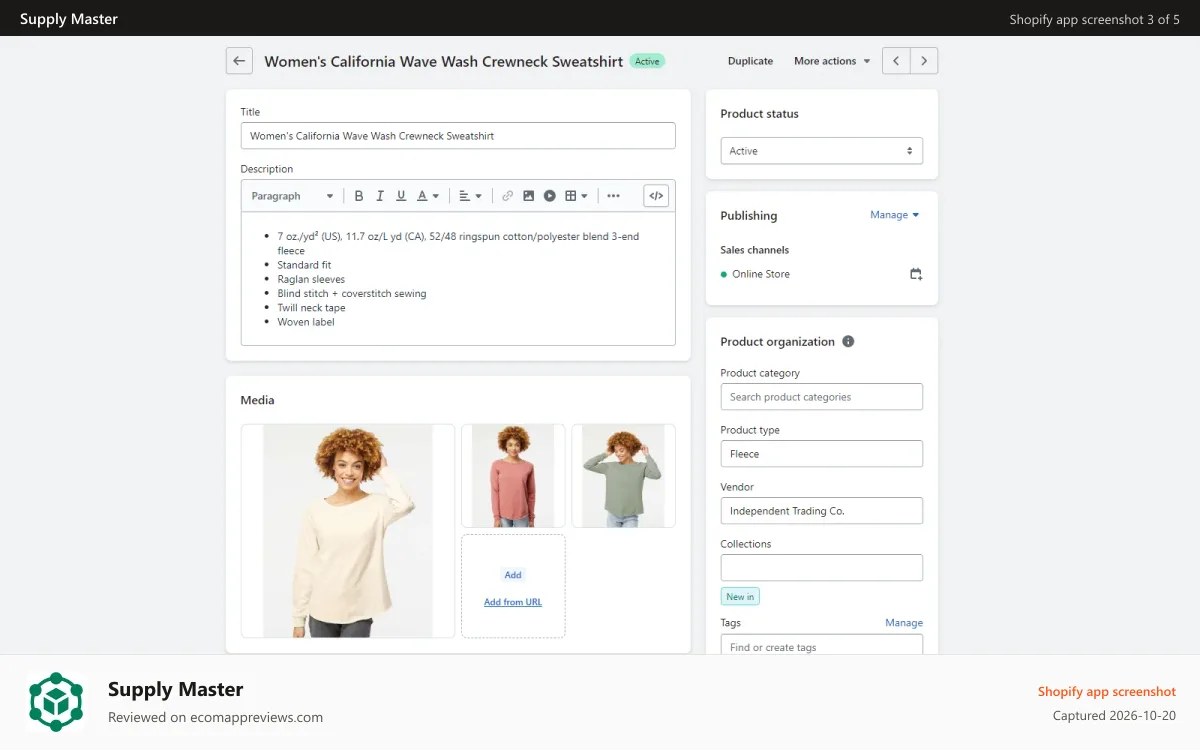Open the Publishing Manage dropdown
1200x750 pixels.
[x=894, y=215]
